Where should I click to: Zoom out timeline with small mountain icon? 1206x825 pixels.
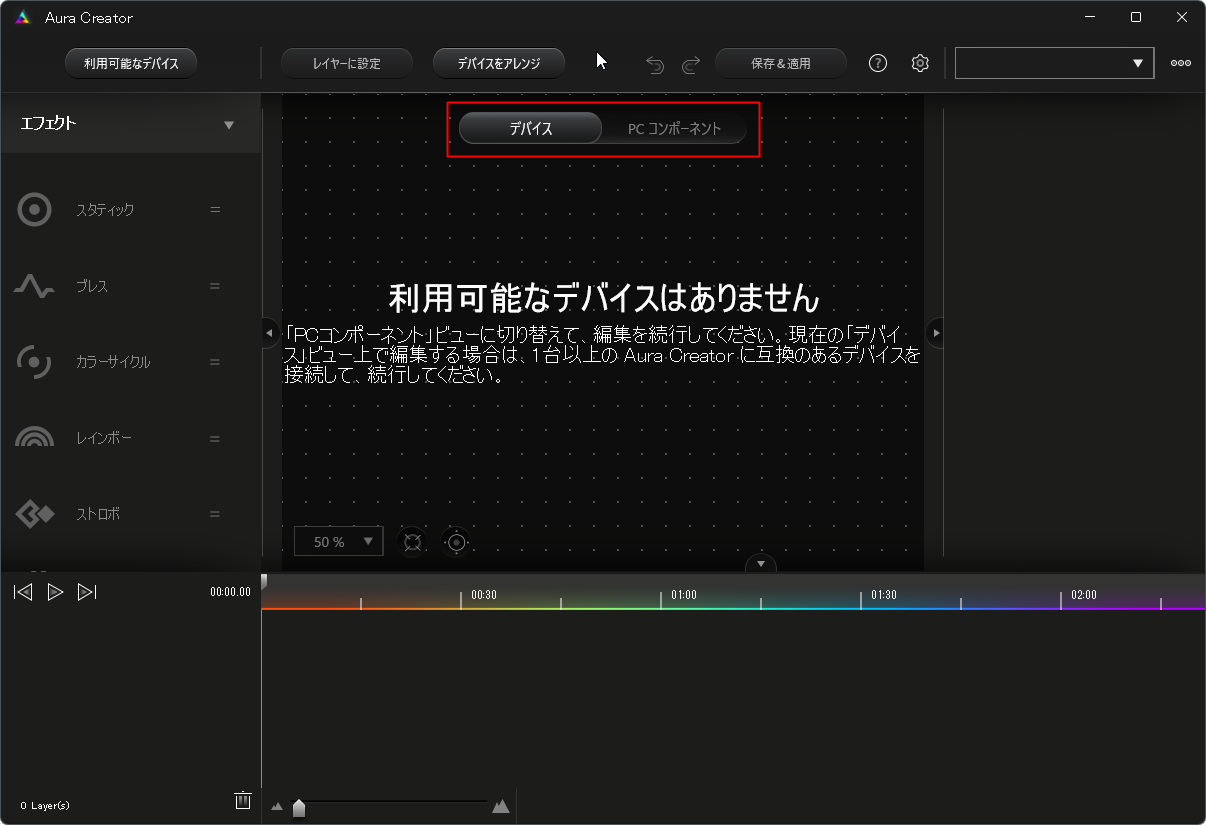(277, 807)
